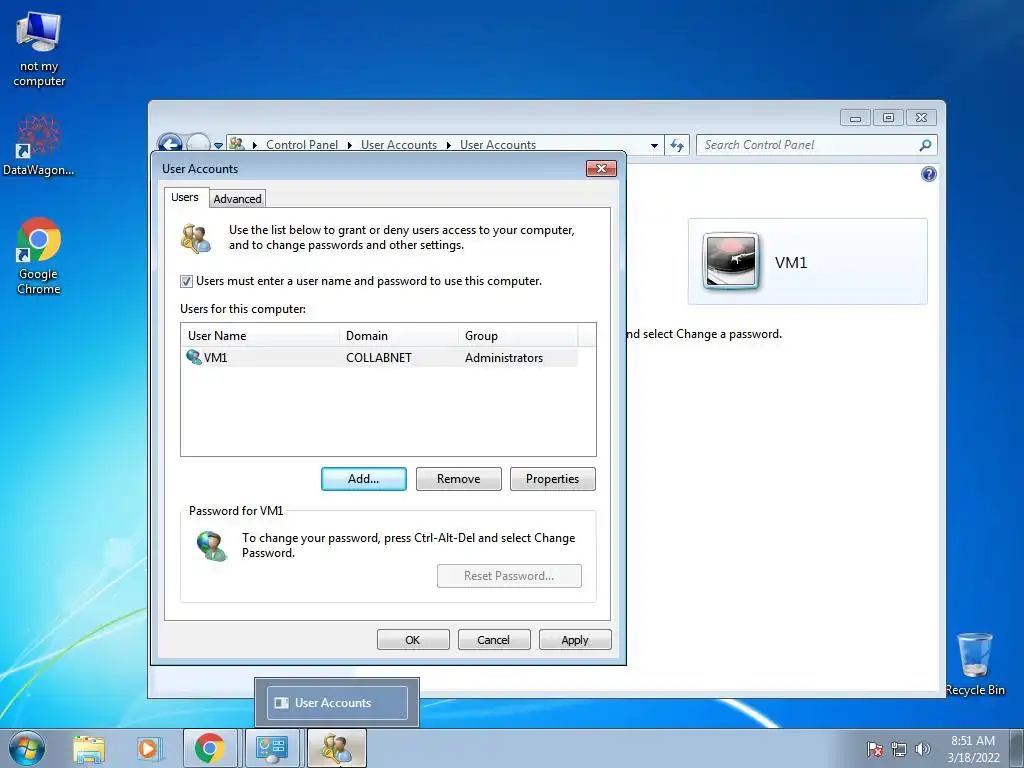Click the network icon in the system tray

(x=899, y=749)
